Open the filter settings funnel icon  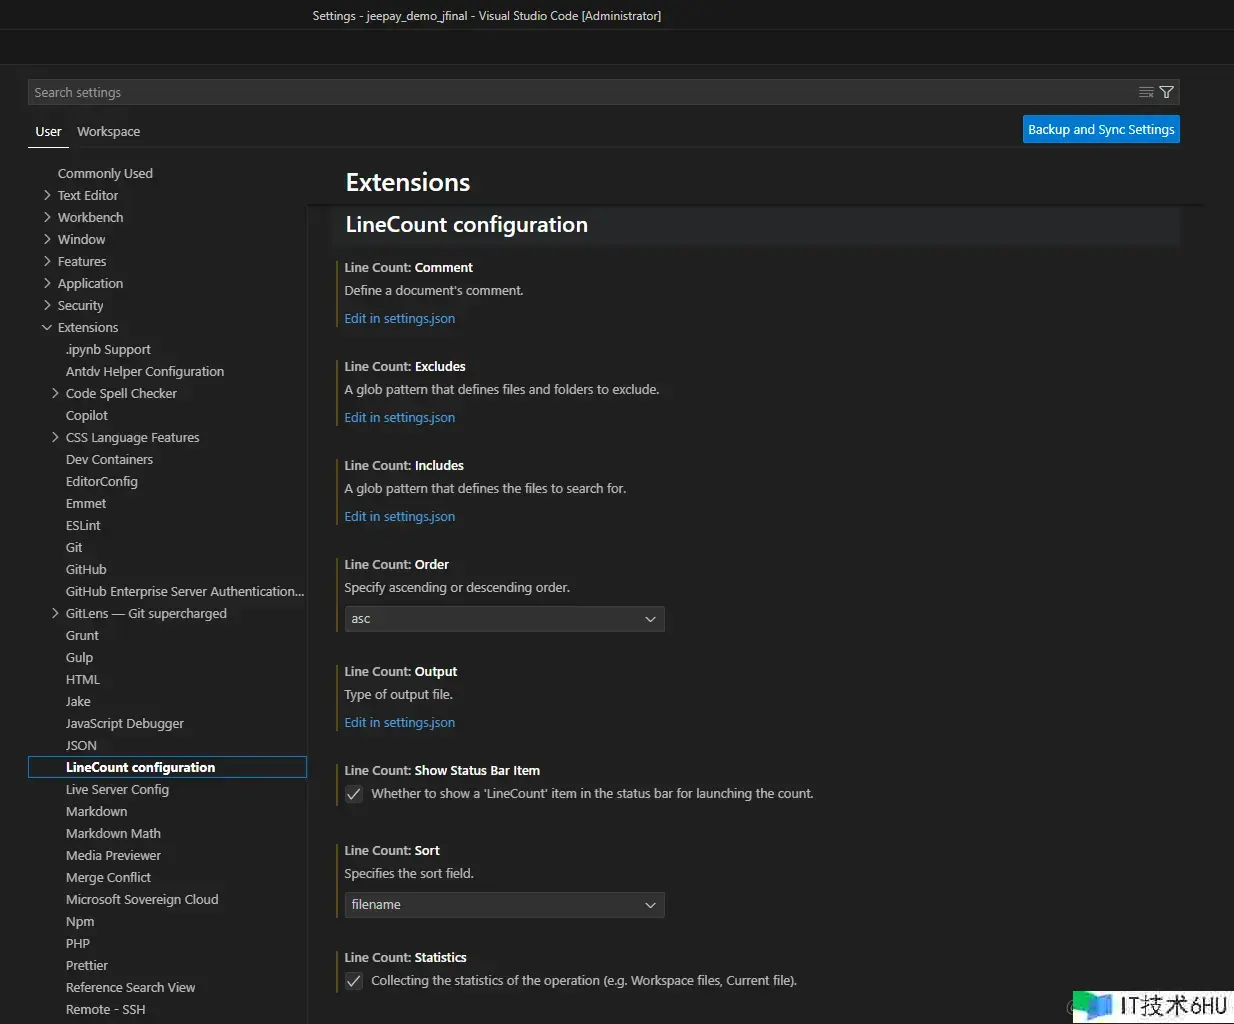1166,92
